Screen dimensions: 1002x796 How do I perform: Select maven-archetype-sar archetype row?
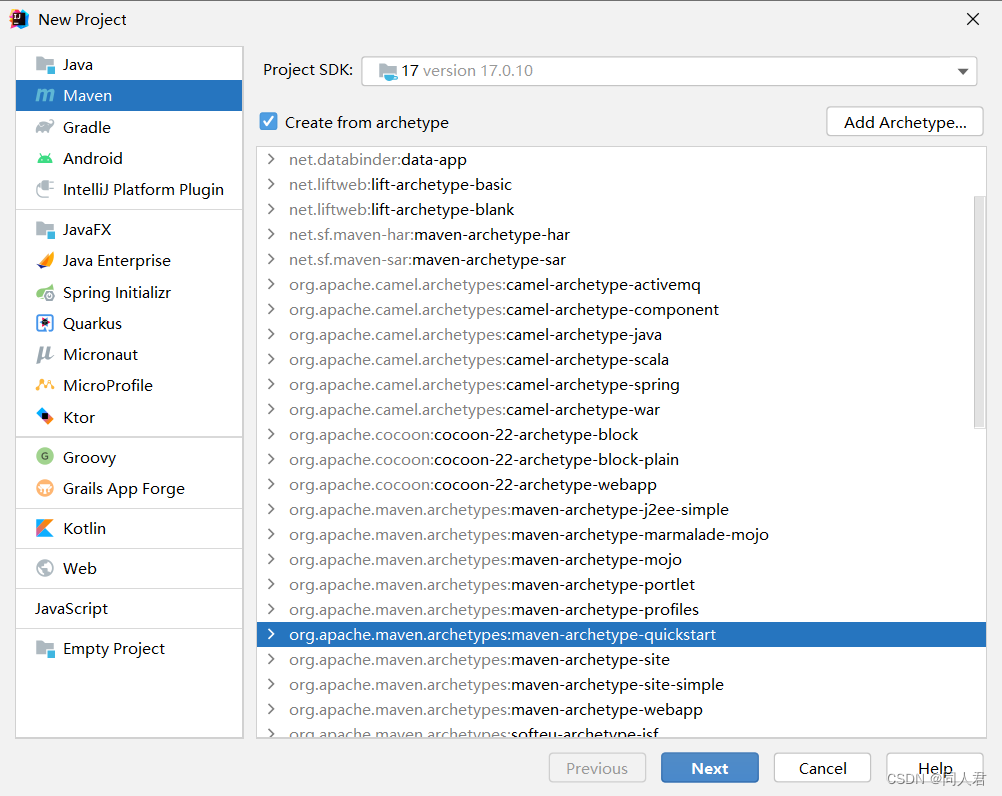[x=621, y=259]
